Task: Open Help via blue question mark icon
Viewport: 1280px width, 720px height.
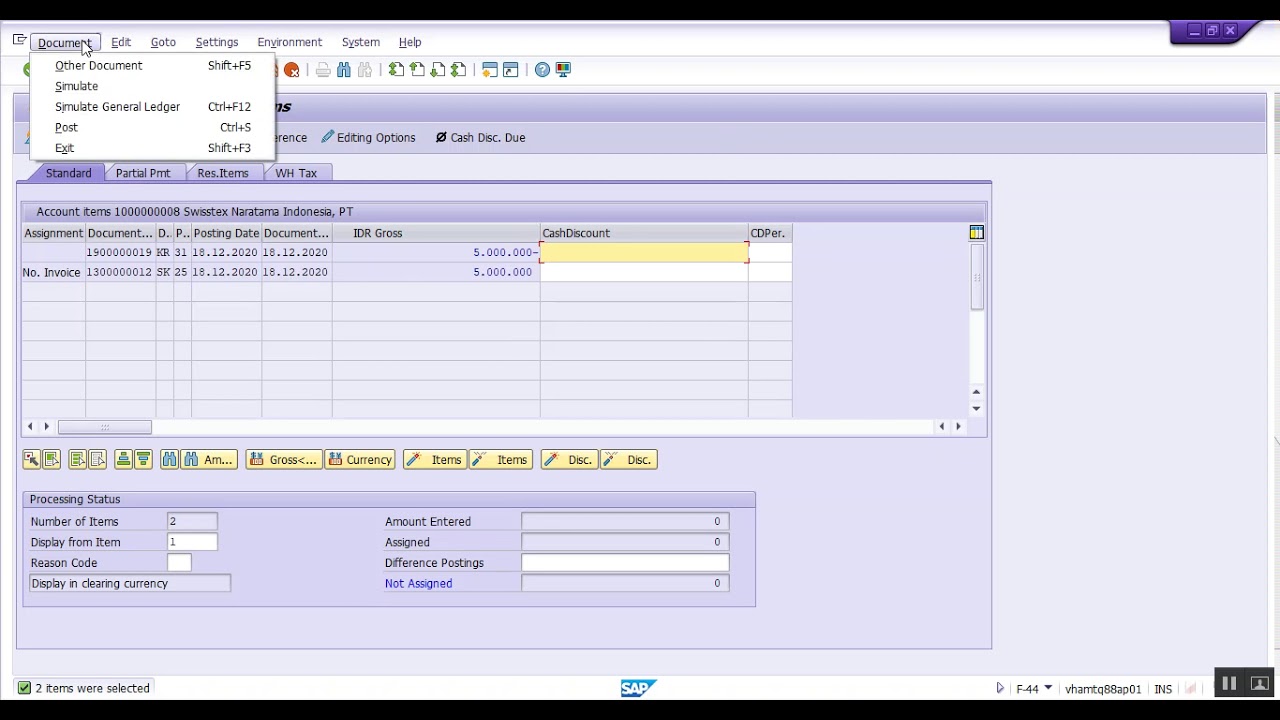Action: pos(542,70)
